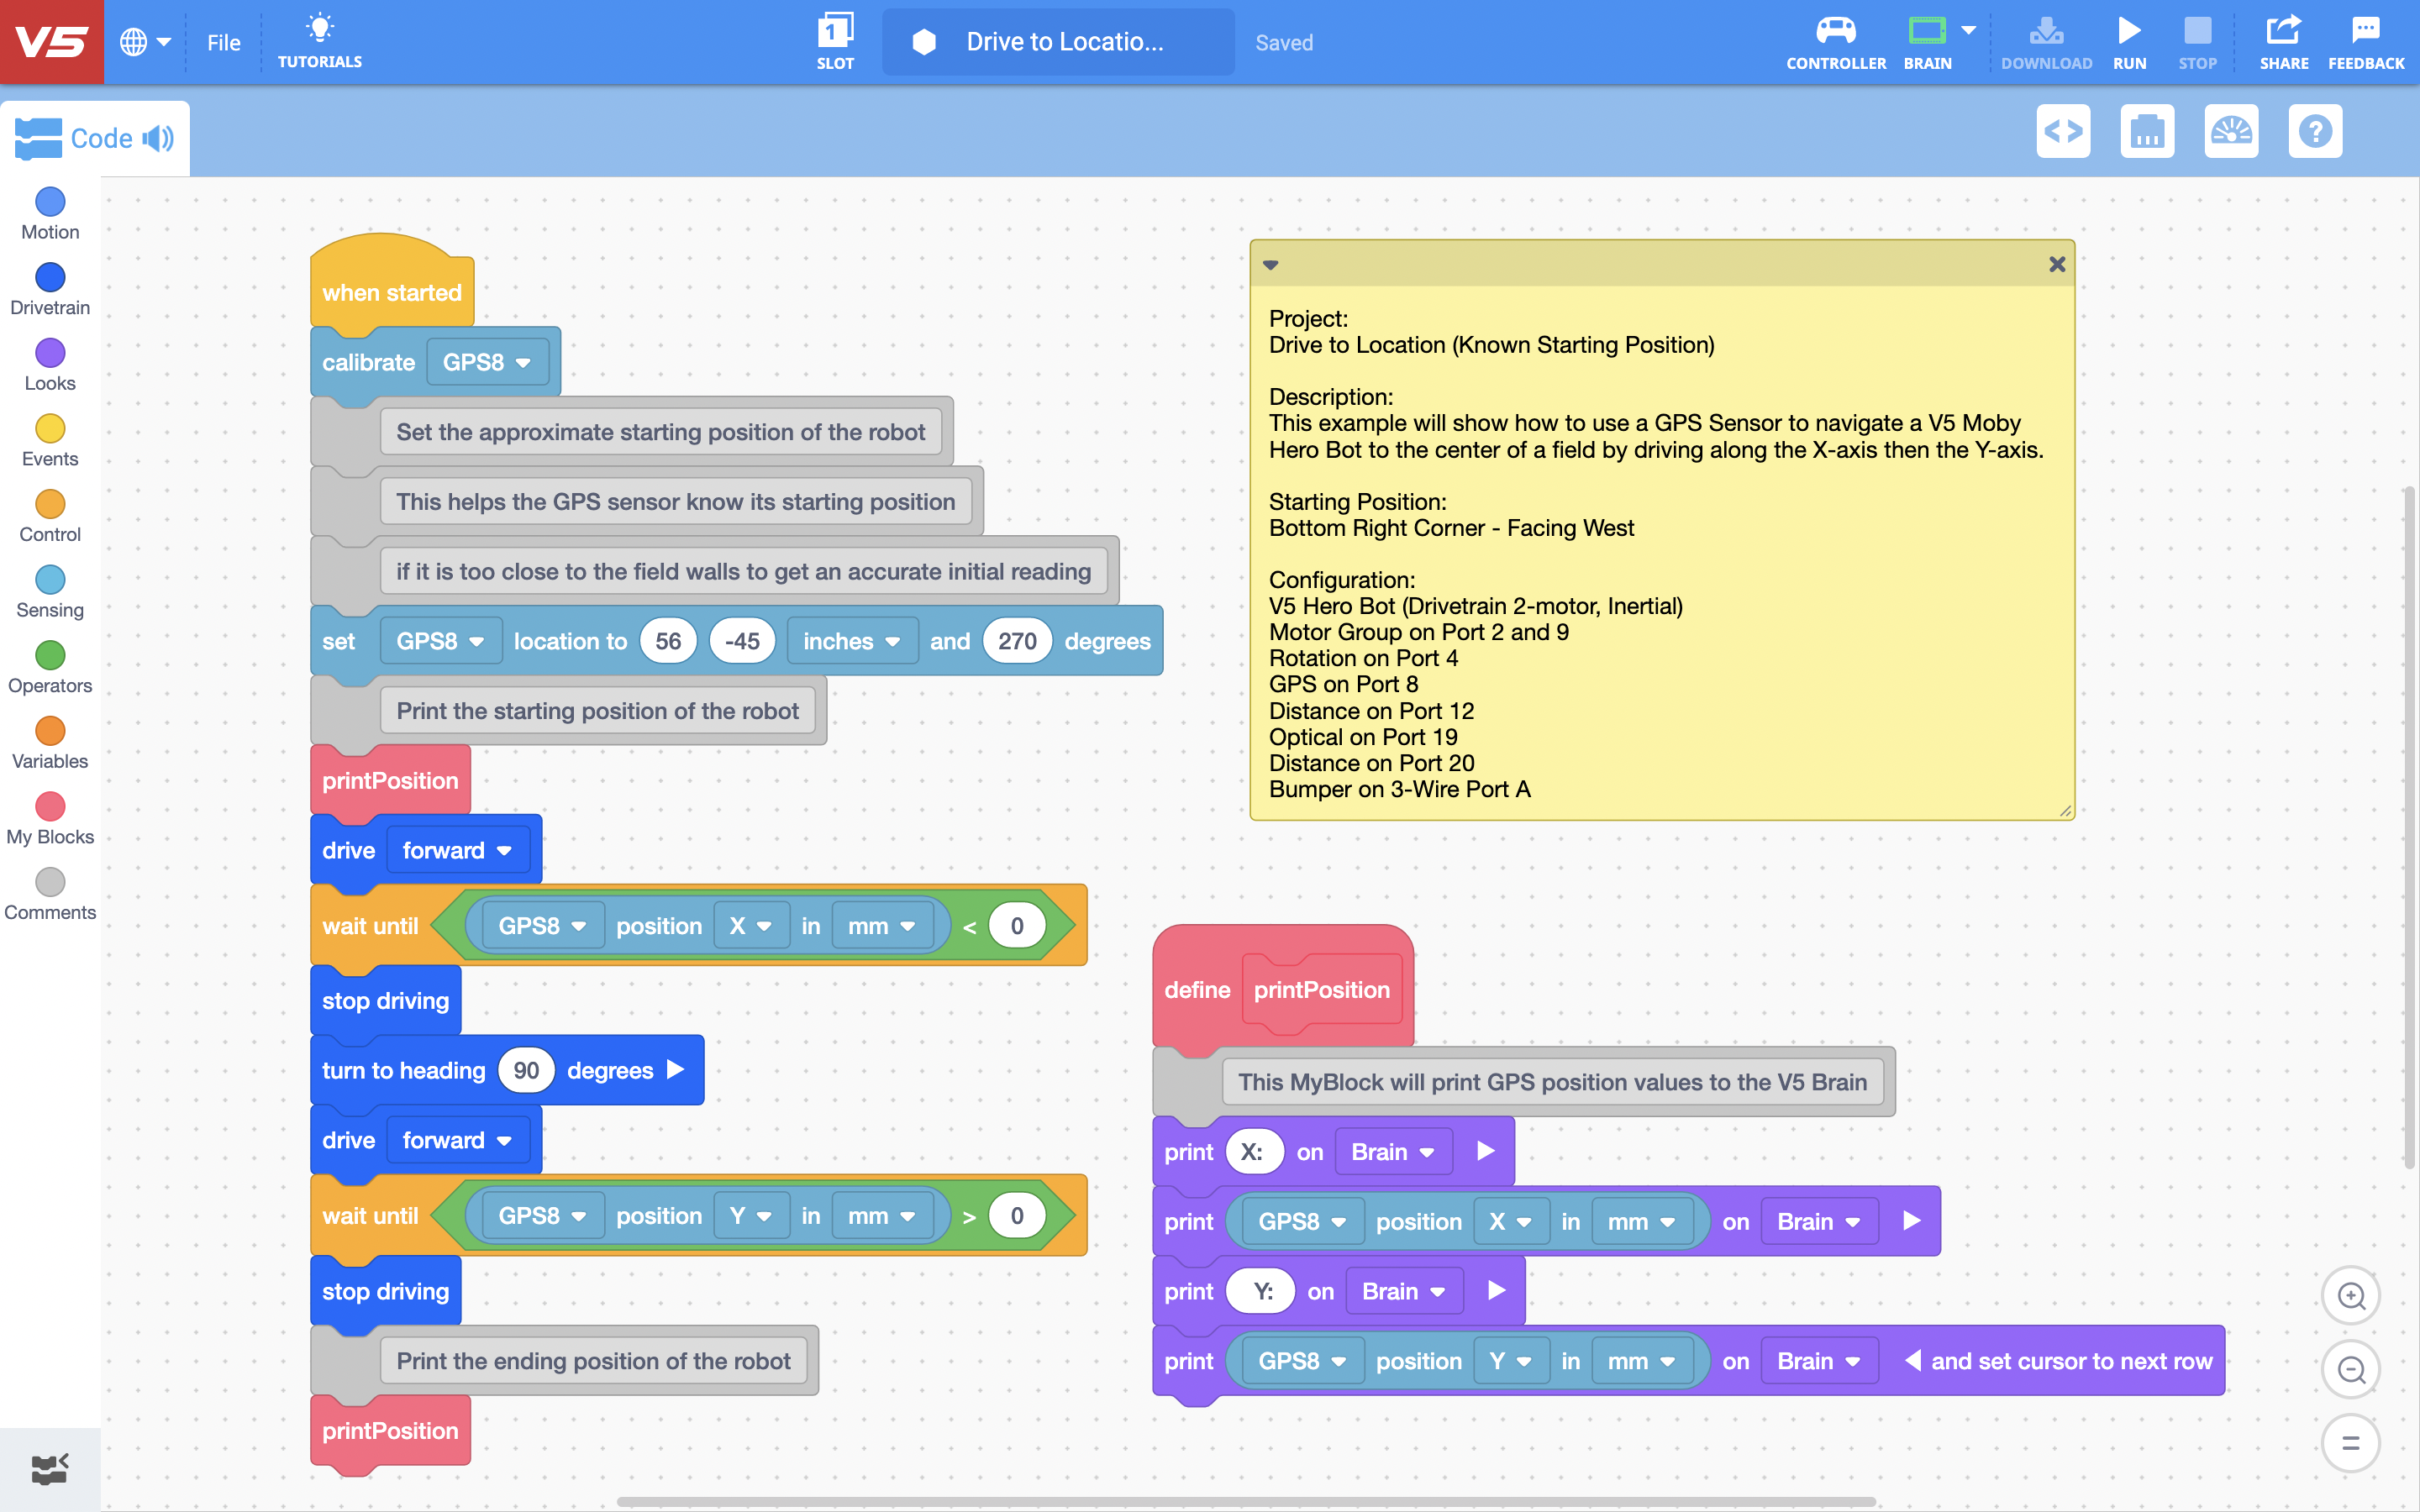2420x1512 pixels.
Task: Click the first stop driving block
Action: [386, 1001]
